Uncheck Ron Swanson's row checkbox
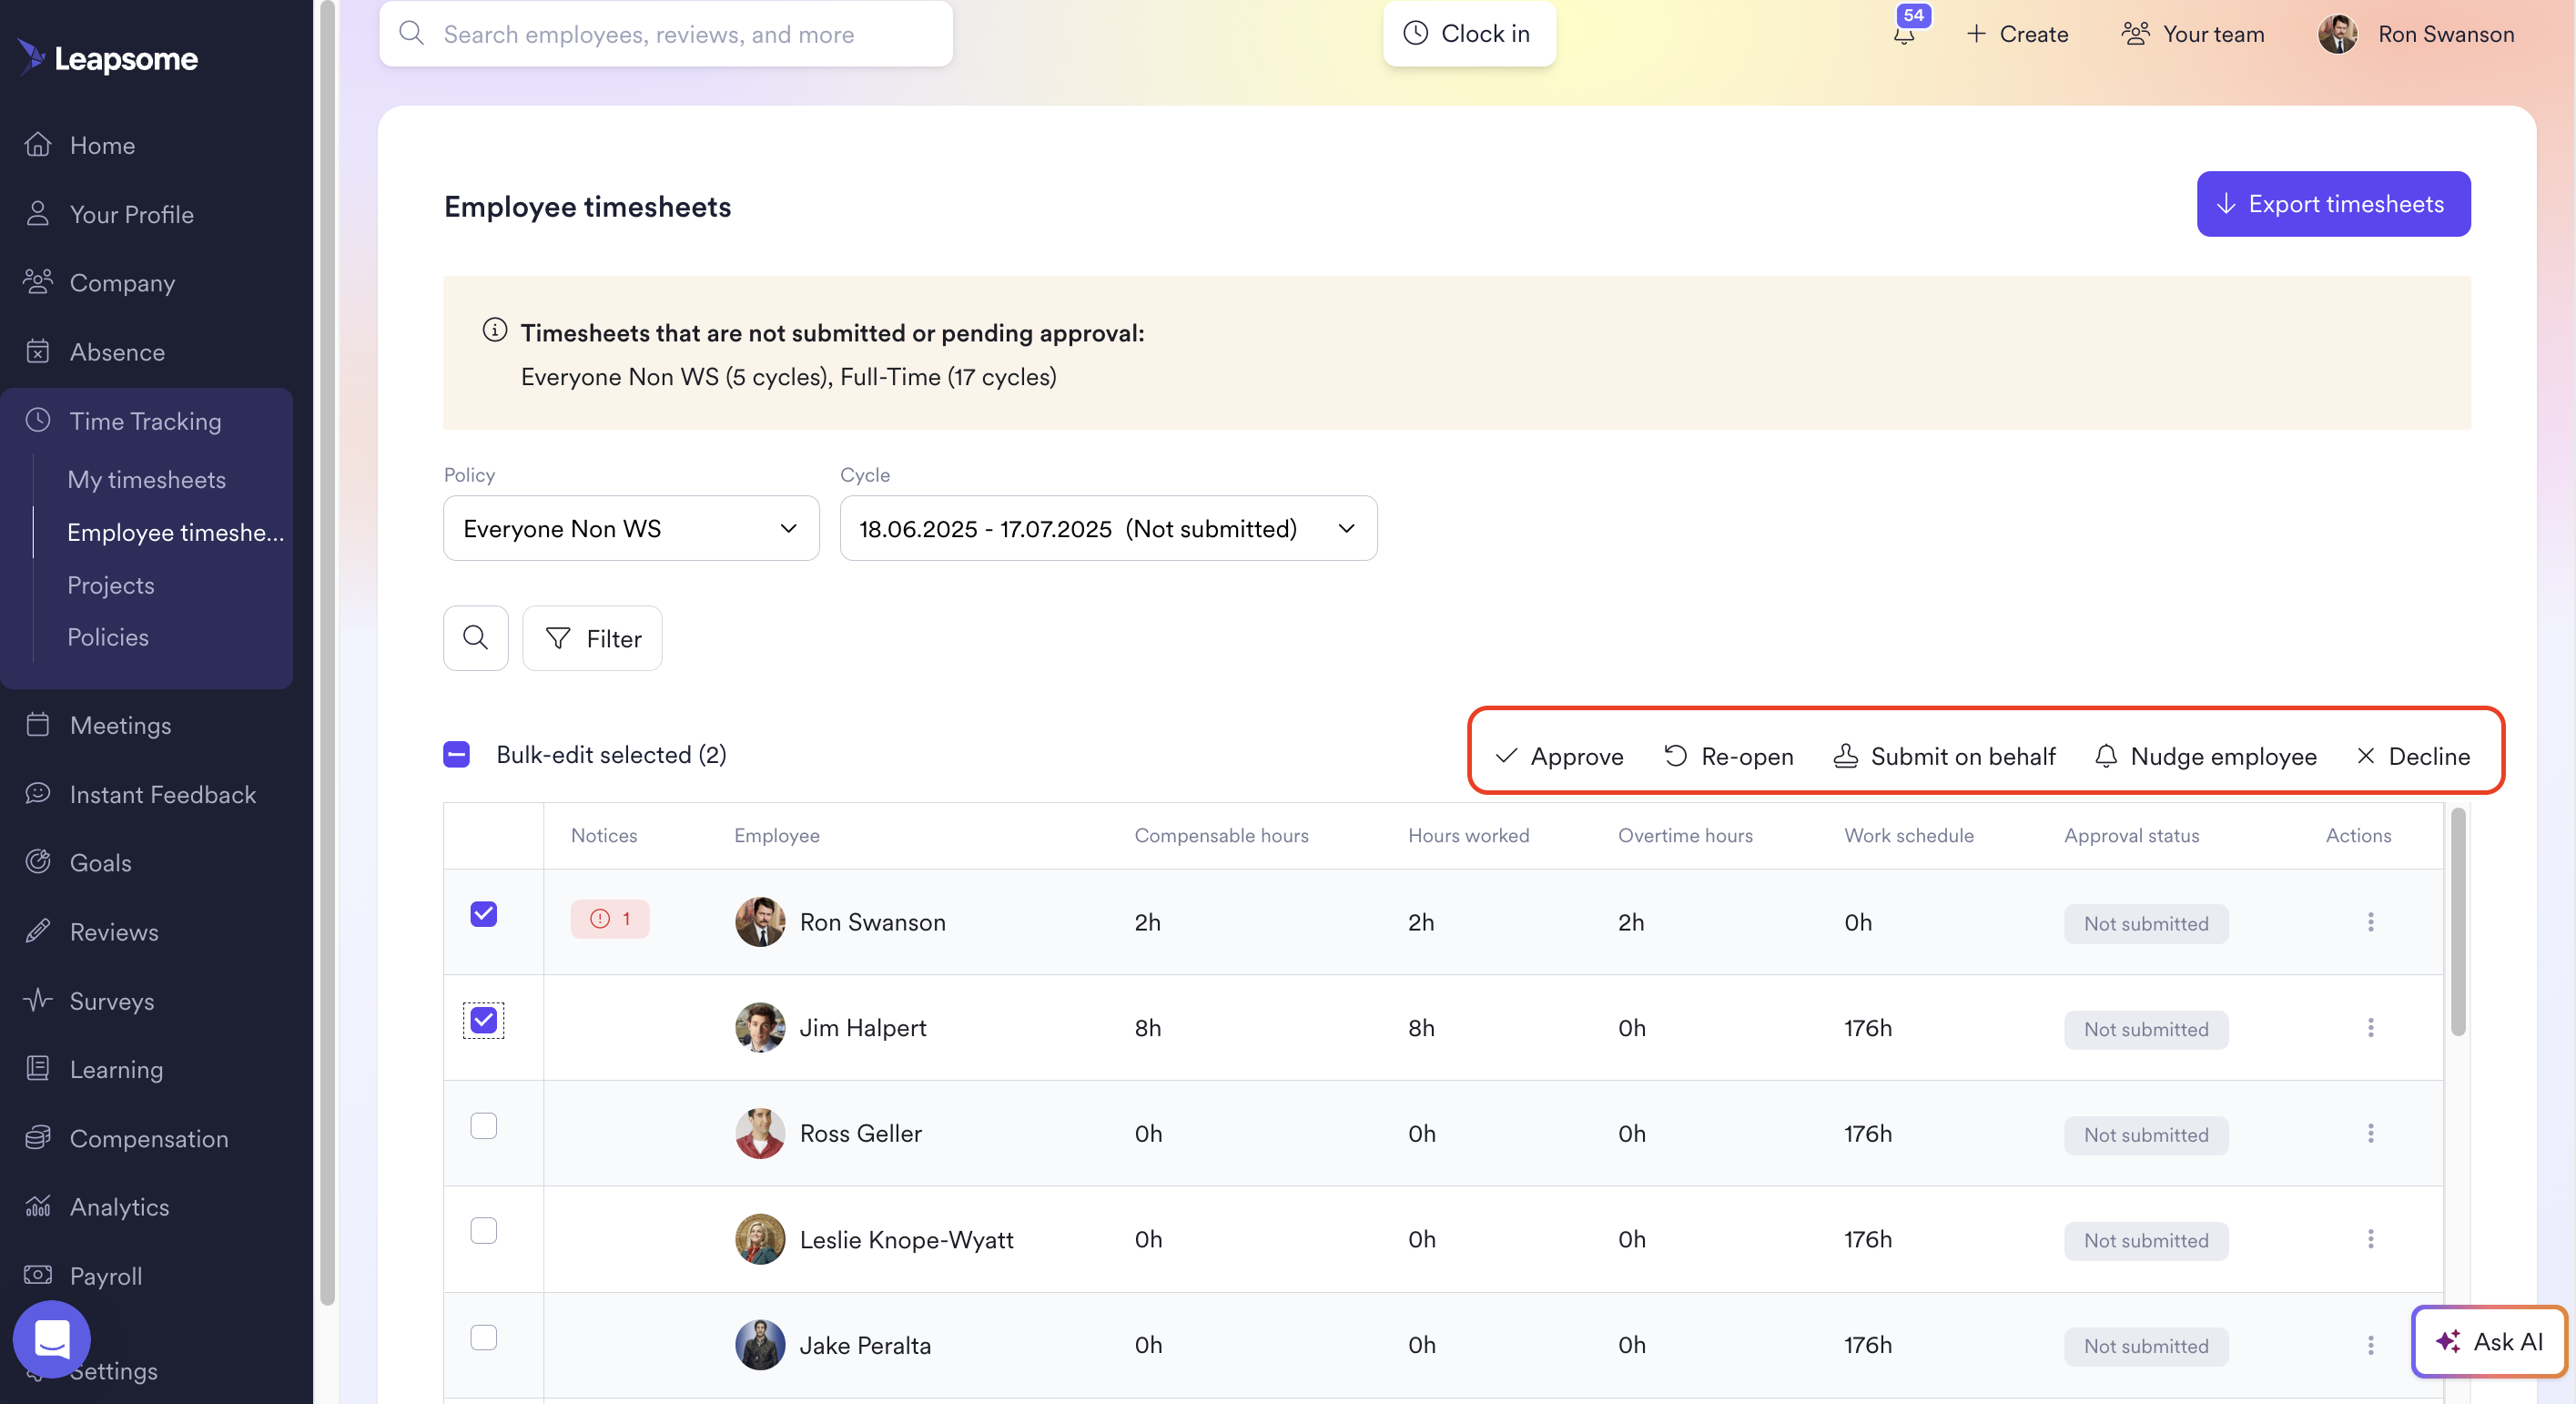Image resolution: width=2576 pixels, height=1404 pixels. click(x=484, y=914)
